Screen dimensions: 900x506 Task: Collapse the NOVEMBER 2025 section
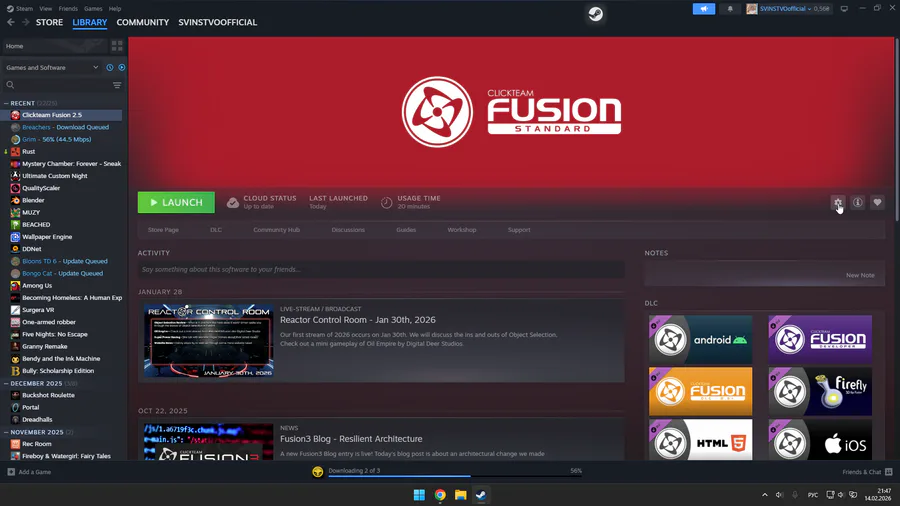(x=6, y=432)
